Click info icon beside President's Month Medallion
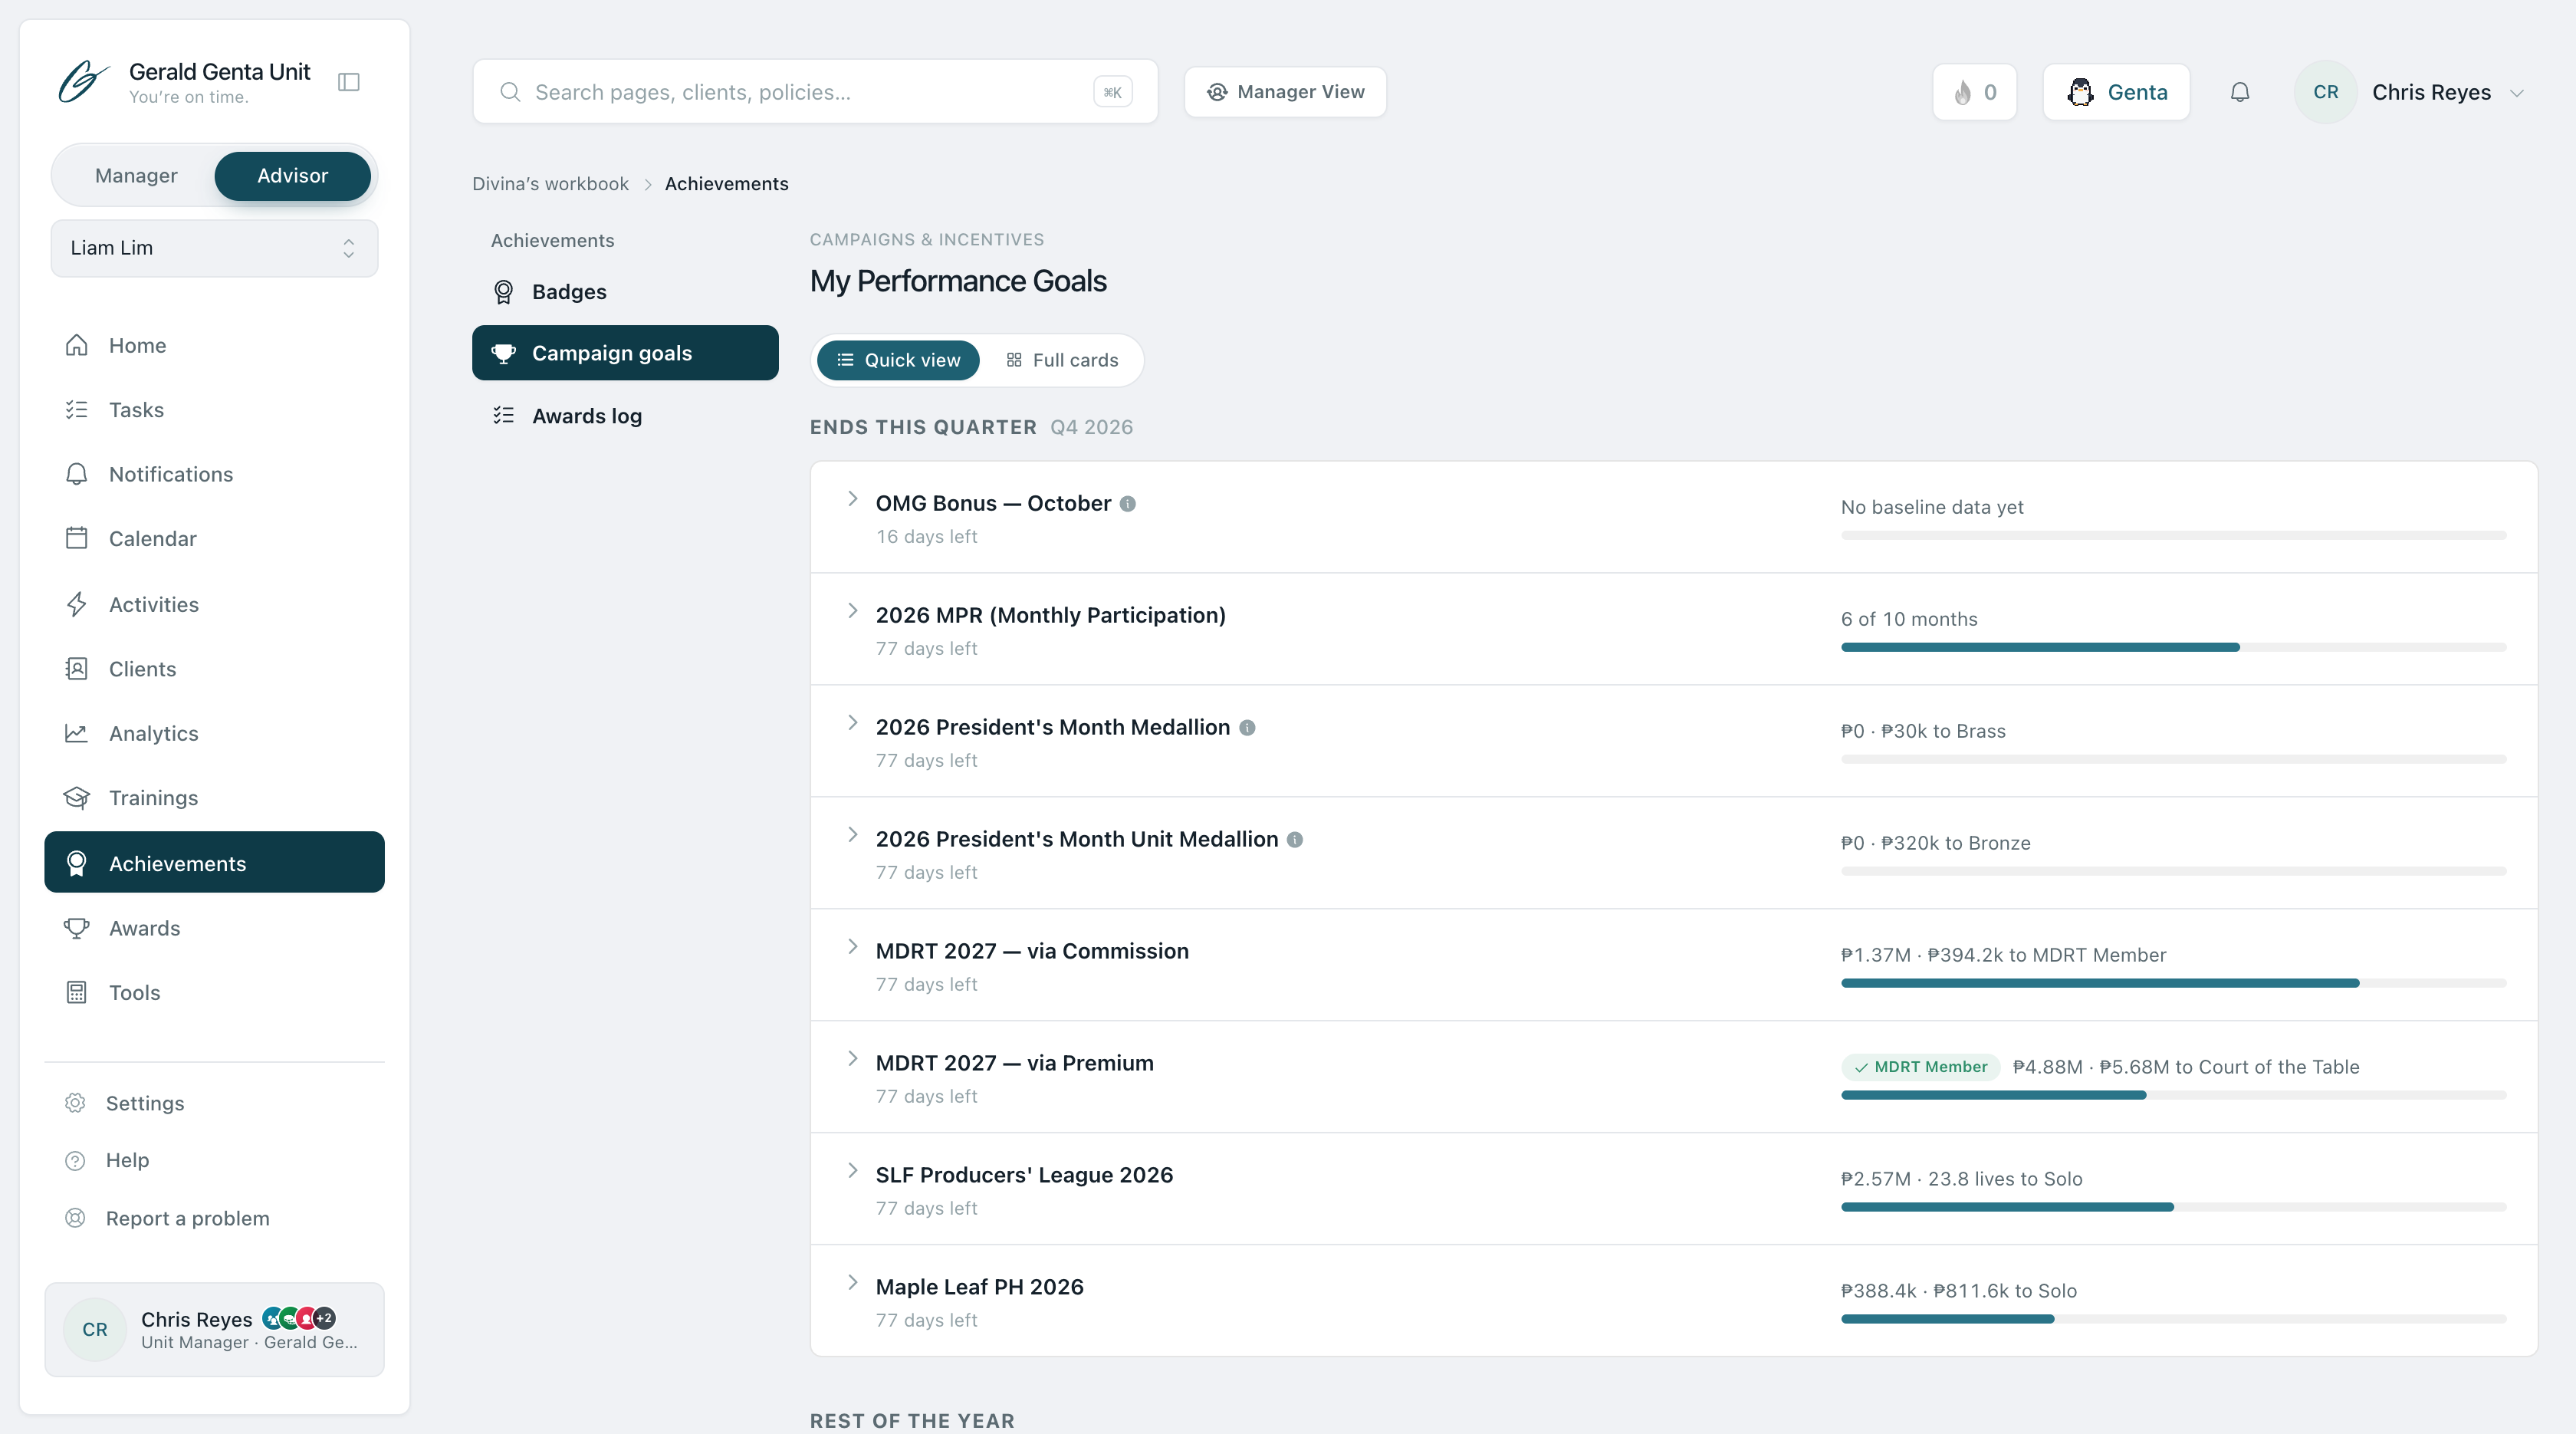The width and height of the screenshot is (2576, 1434). 1247,728
